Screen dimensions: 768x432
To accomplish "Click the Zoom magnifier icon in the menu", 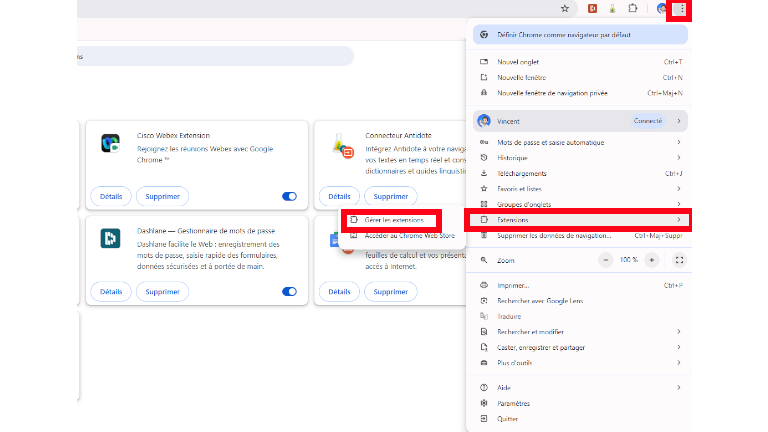I will point(484,260).
